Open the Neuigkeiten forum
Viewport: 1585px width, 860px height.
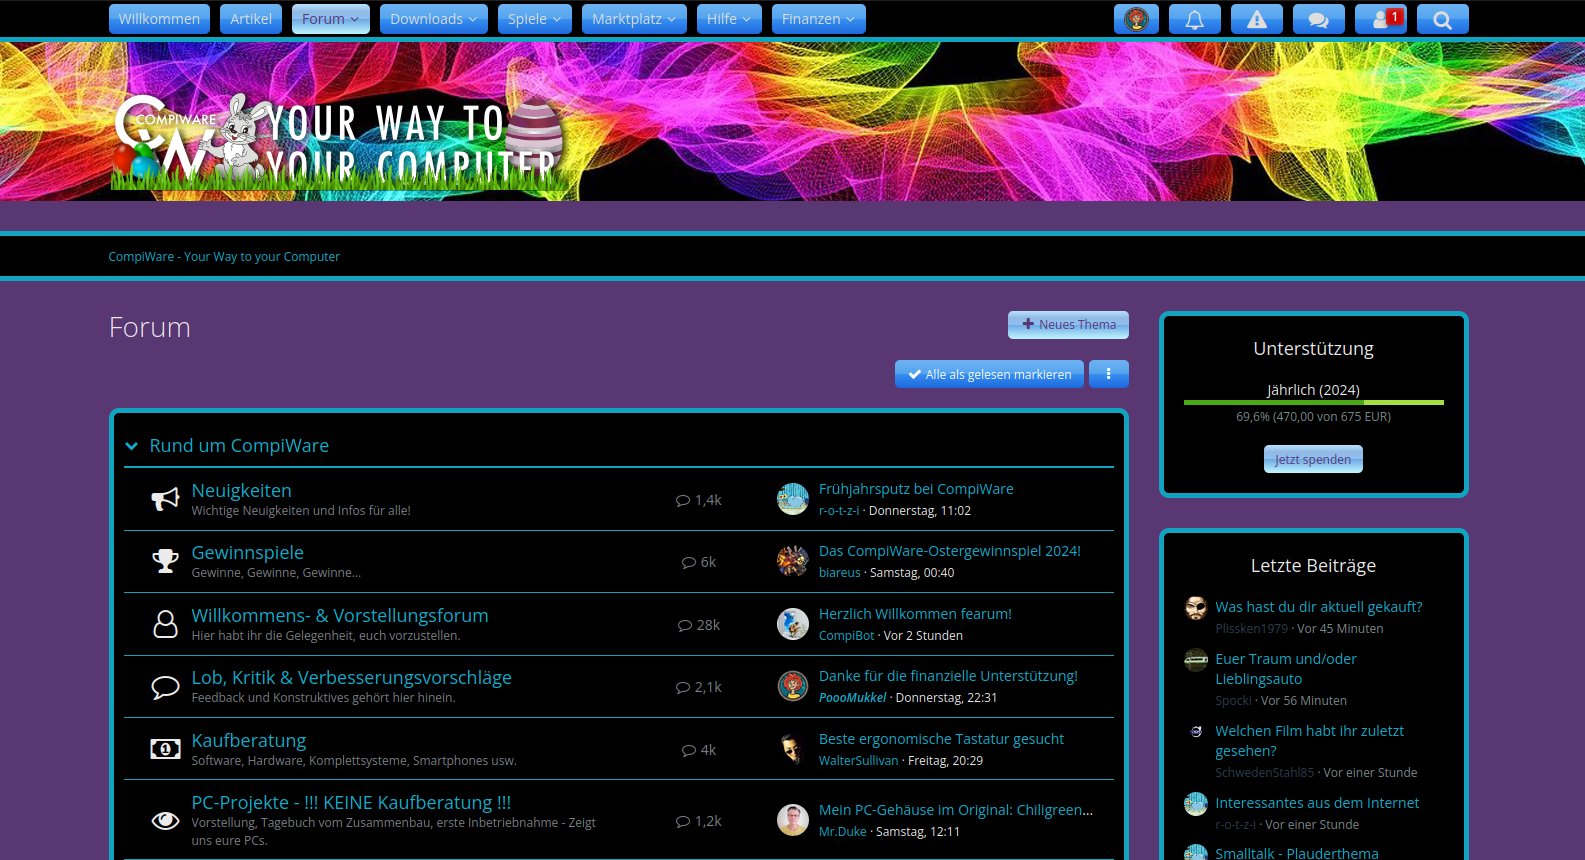pyautogui.click(x=241, y=490)
